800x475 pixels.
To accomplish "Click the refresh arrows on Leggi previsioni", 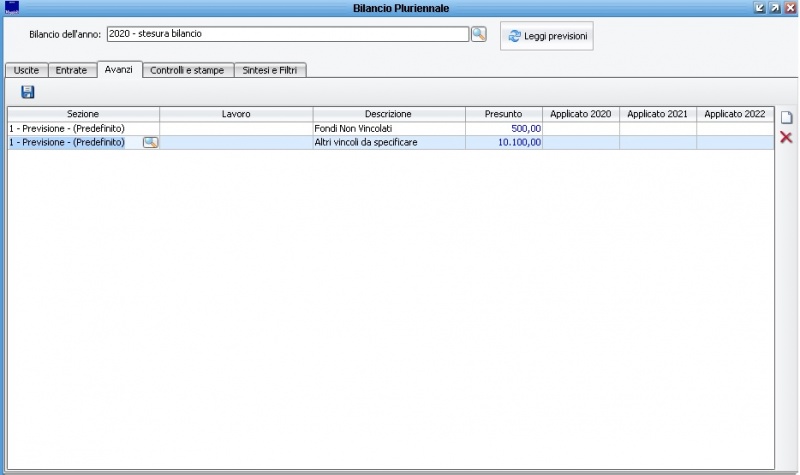I will (x=514, y=36).
